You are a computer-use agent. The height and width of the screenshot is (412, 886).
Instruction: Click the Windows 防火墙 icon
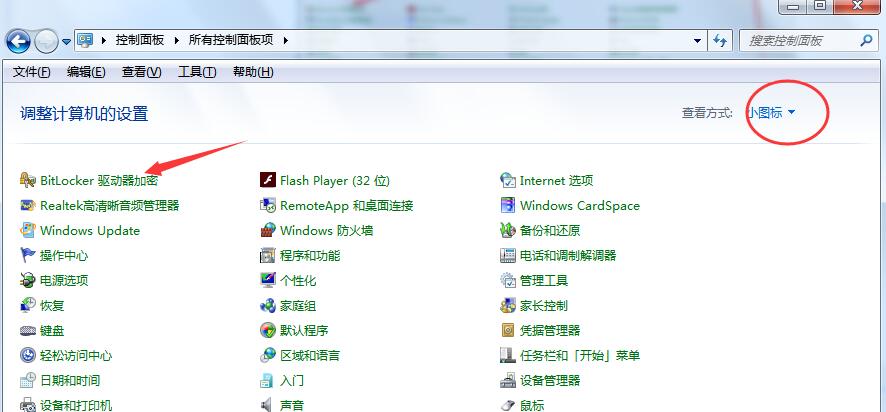(268, 231)
